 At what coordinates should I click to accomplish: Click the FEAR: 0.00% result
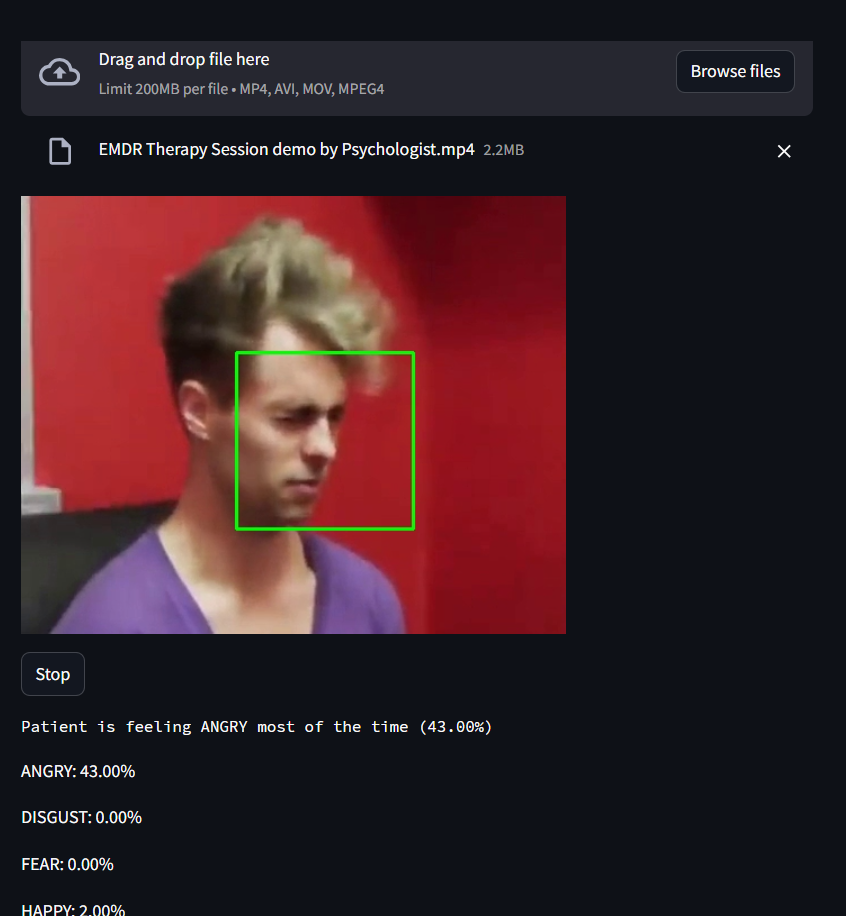[67, 864]
